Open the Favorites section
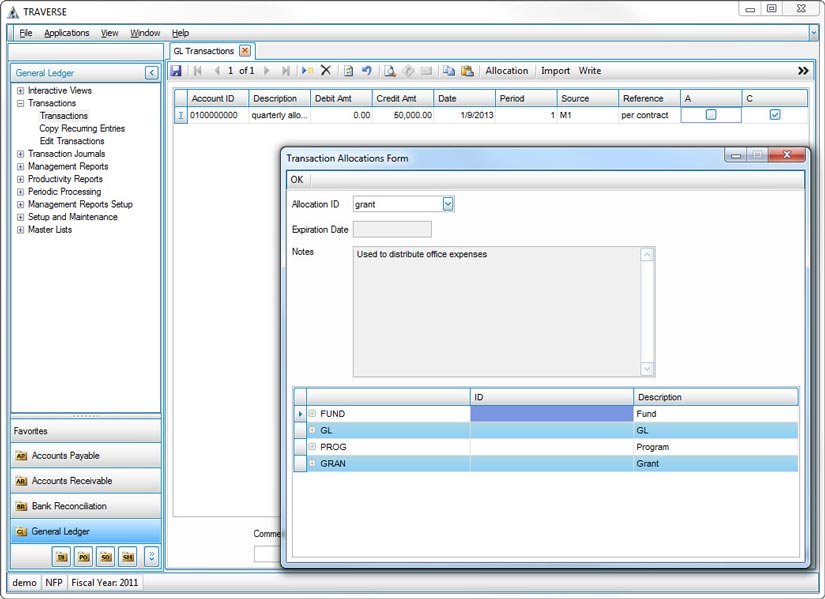Screen dimensions: 825x599 [x=86, y=431]
